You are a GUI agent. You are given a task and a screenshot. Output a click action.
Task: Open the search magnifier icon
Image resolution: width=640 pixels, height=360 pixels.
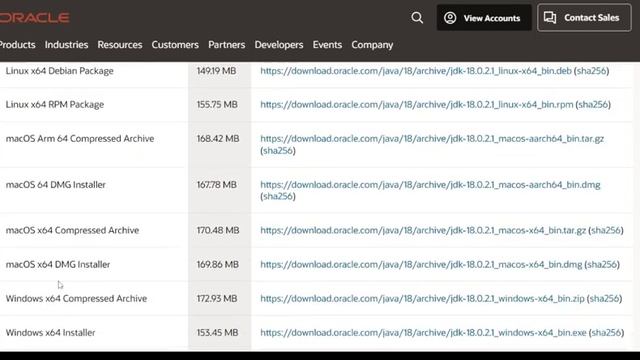(x=417, y=18)
